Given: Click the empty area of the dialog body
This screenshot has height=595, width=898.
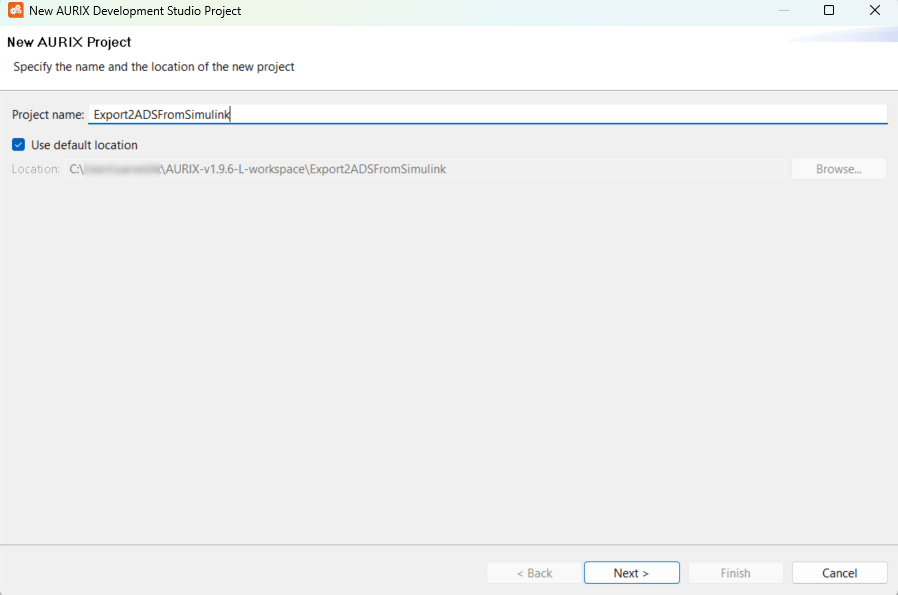Looking at the screenshot, I should click(x=448, y=360).
